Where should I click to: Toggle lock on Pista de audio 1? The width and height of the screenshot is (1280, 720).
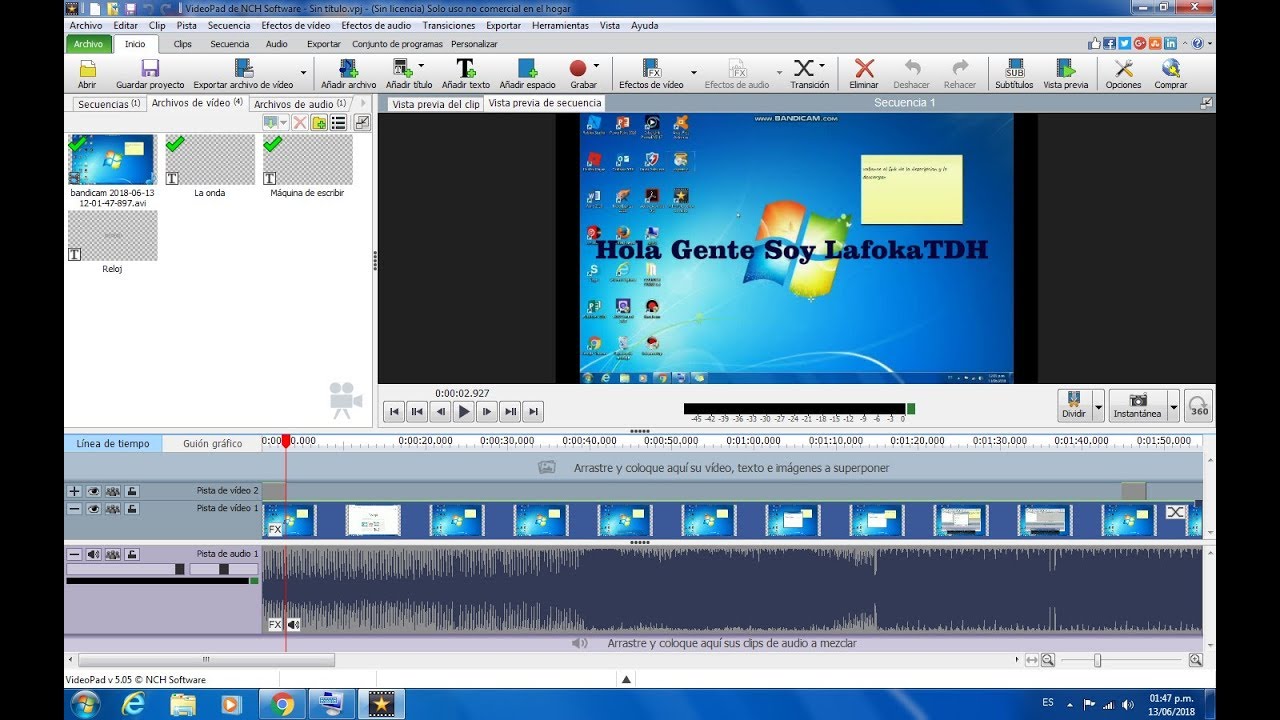point(132,554)
